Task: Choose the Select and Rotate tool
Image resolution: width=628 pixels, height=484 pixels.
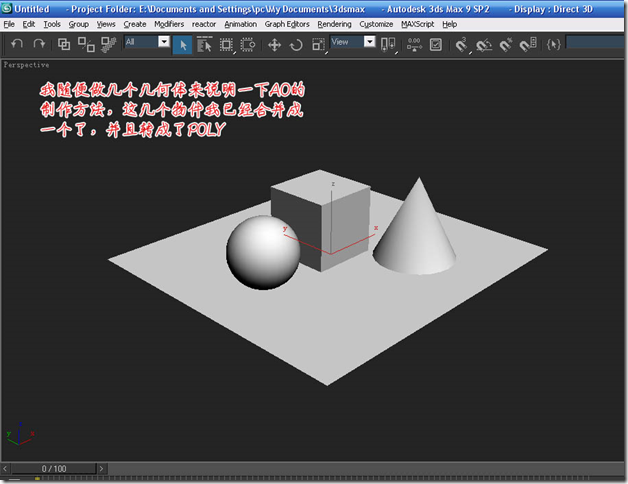Action: pos(296,44)
